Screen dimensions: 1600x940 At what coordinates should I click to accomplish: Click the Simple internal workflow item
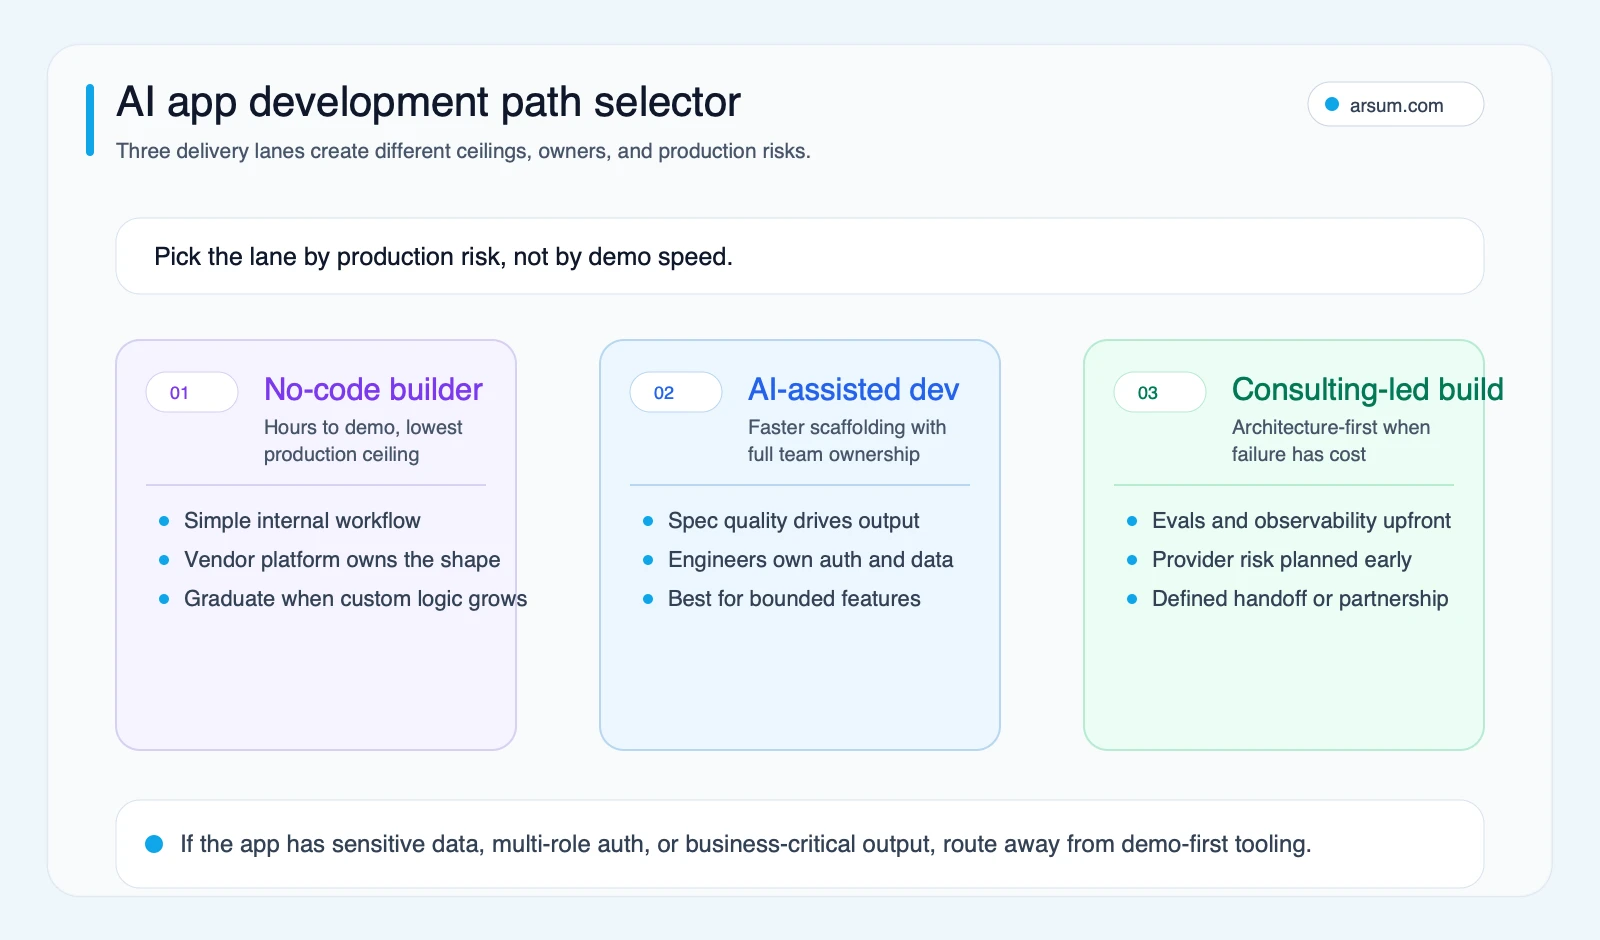[302, 520]
